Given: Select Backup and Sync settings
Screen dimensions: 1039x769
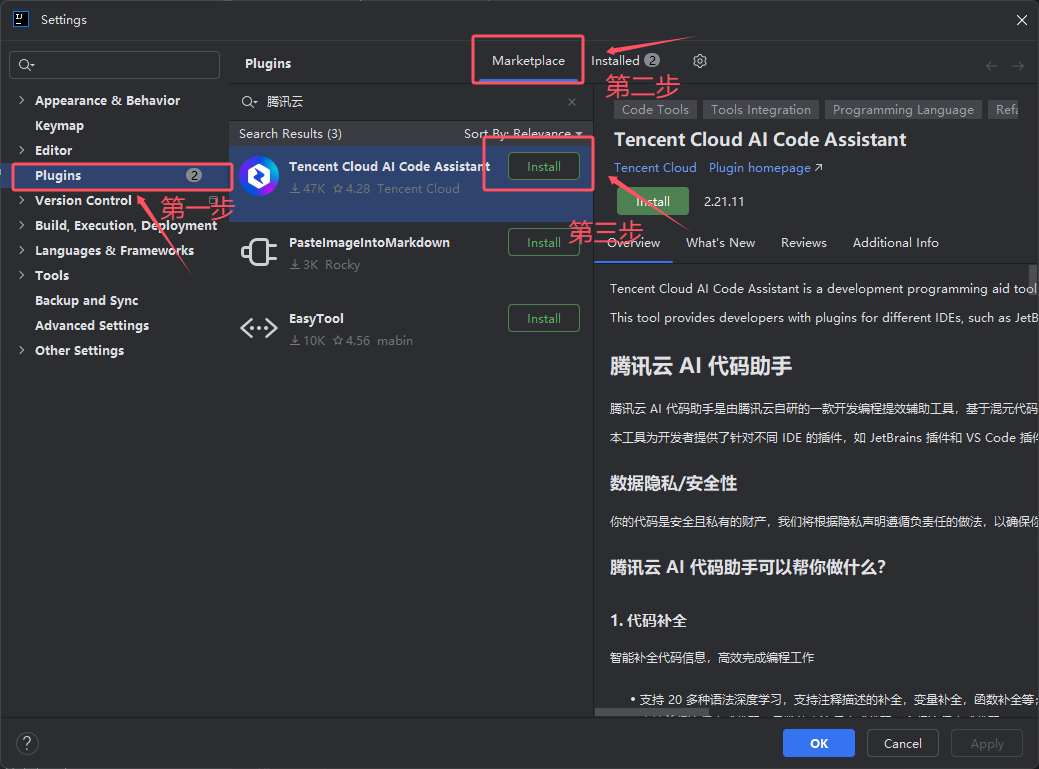Looking at the screenshot, I should pos(86,301).
